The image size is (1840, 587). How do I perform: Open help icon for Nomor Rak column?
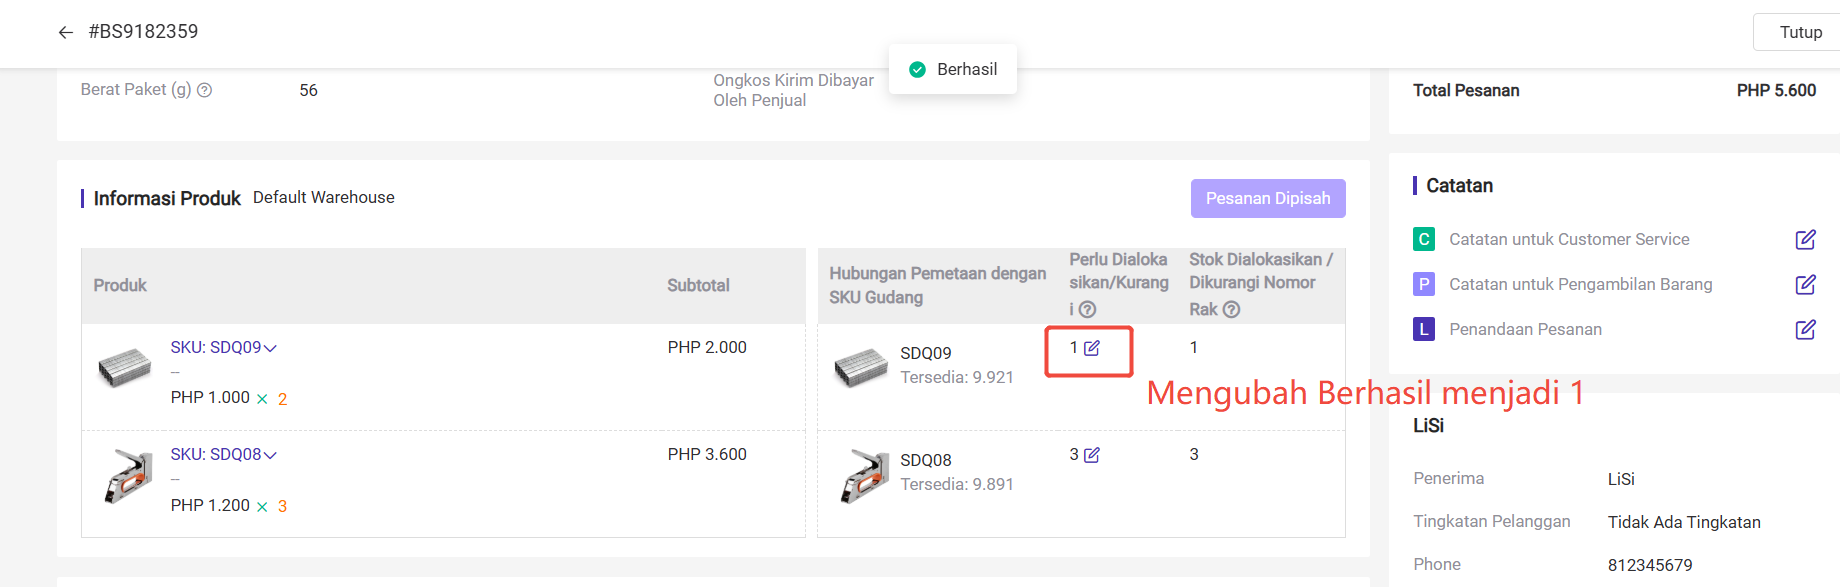tap(1232, 310)
